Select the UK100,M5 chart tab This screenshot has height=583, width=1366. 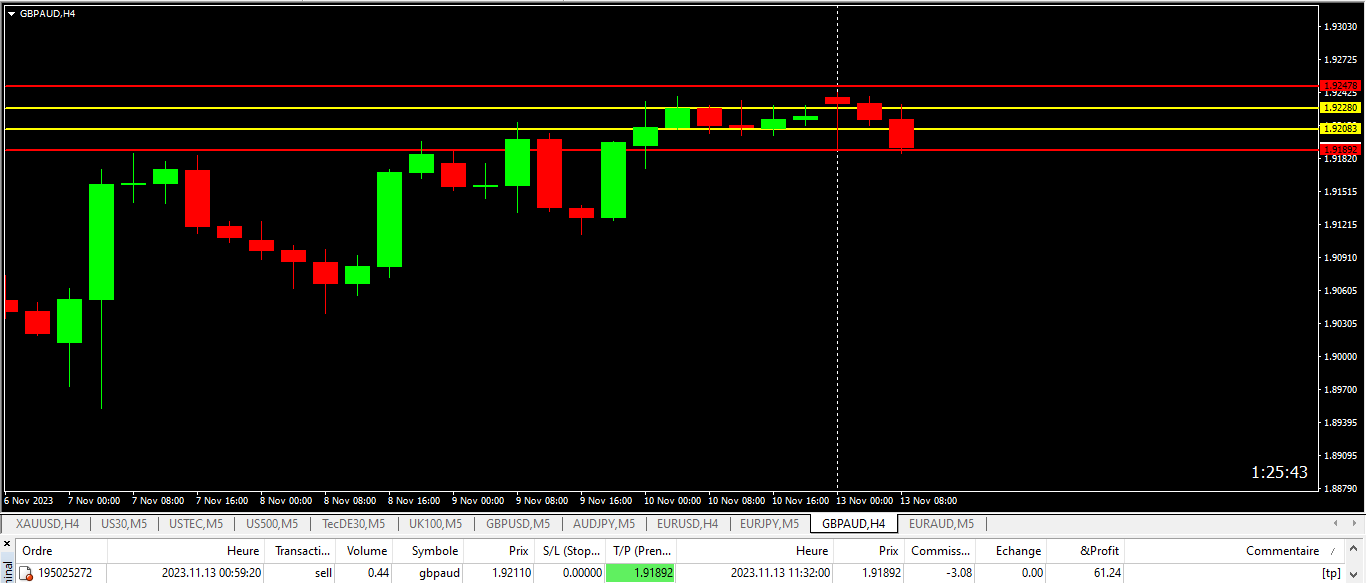point(435,523)
